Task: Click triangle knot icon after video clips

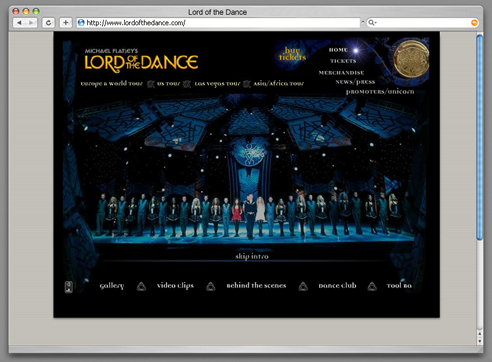Action: (211, 286)
